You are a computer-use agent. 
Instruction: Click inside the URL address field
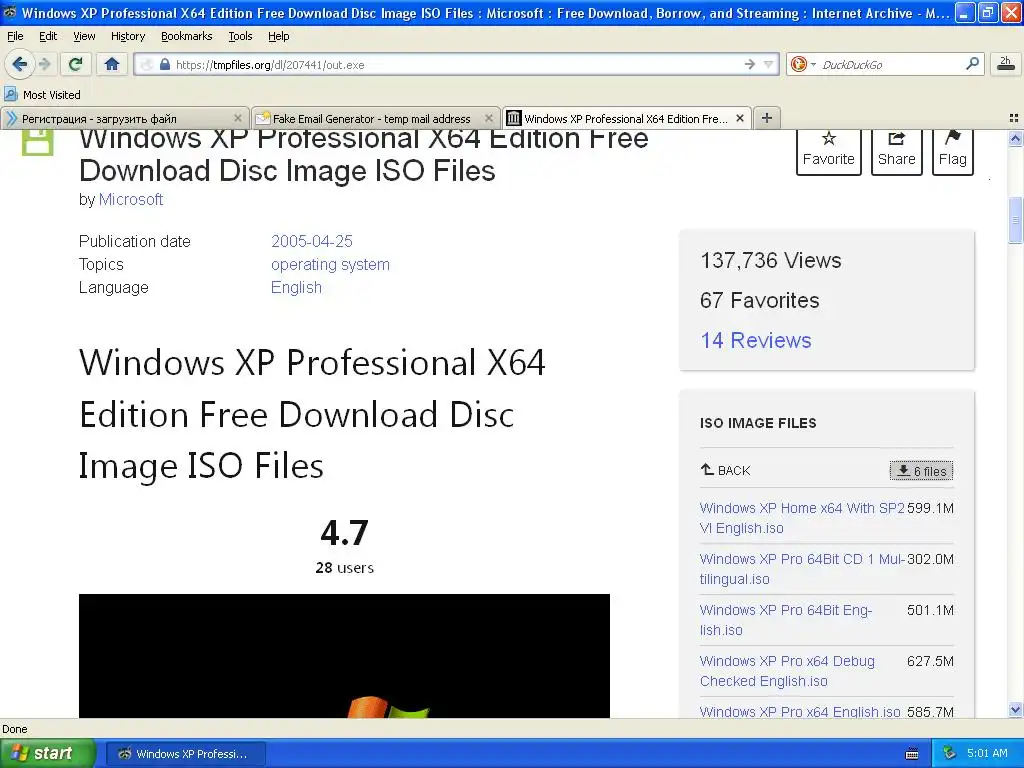point(457,65)
